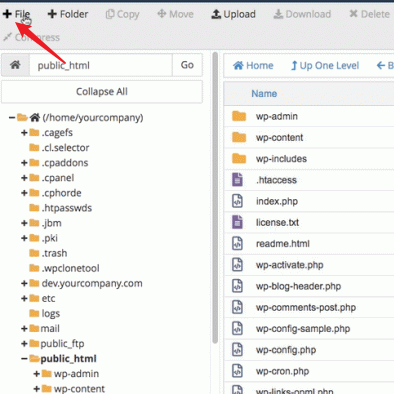Expand the public_ftp folder
Viewport: 394px width, 394px height.
(x=24, y=343)
